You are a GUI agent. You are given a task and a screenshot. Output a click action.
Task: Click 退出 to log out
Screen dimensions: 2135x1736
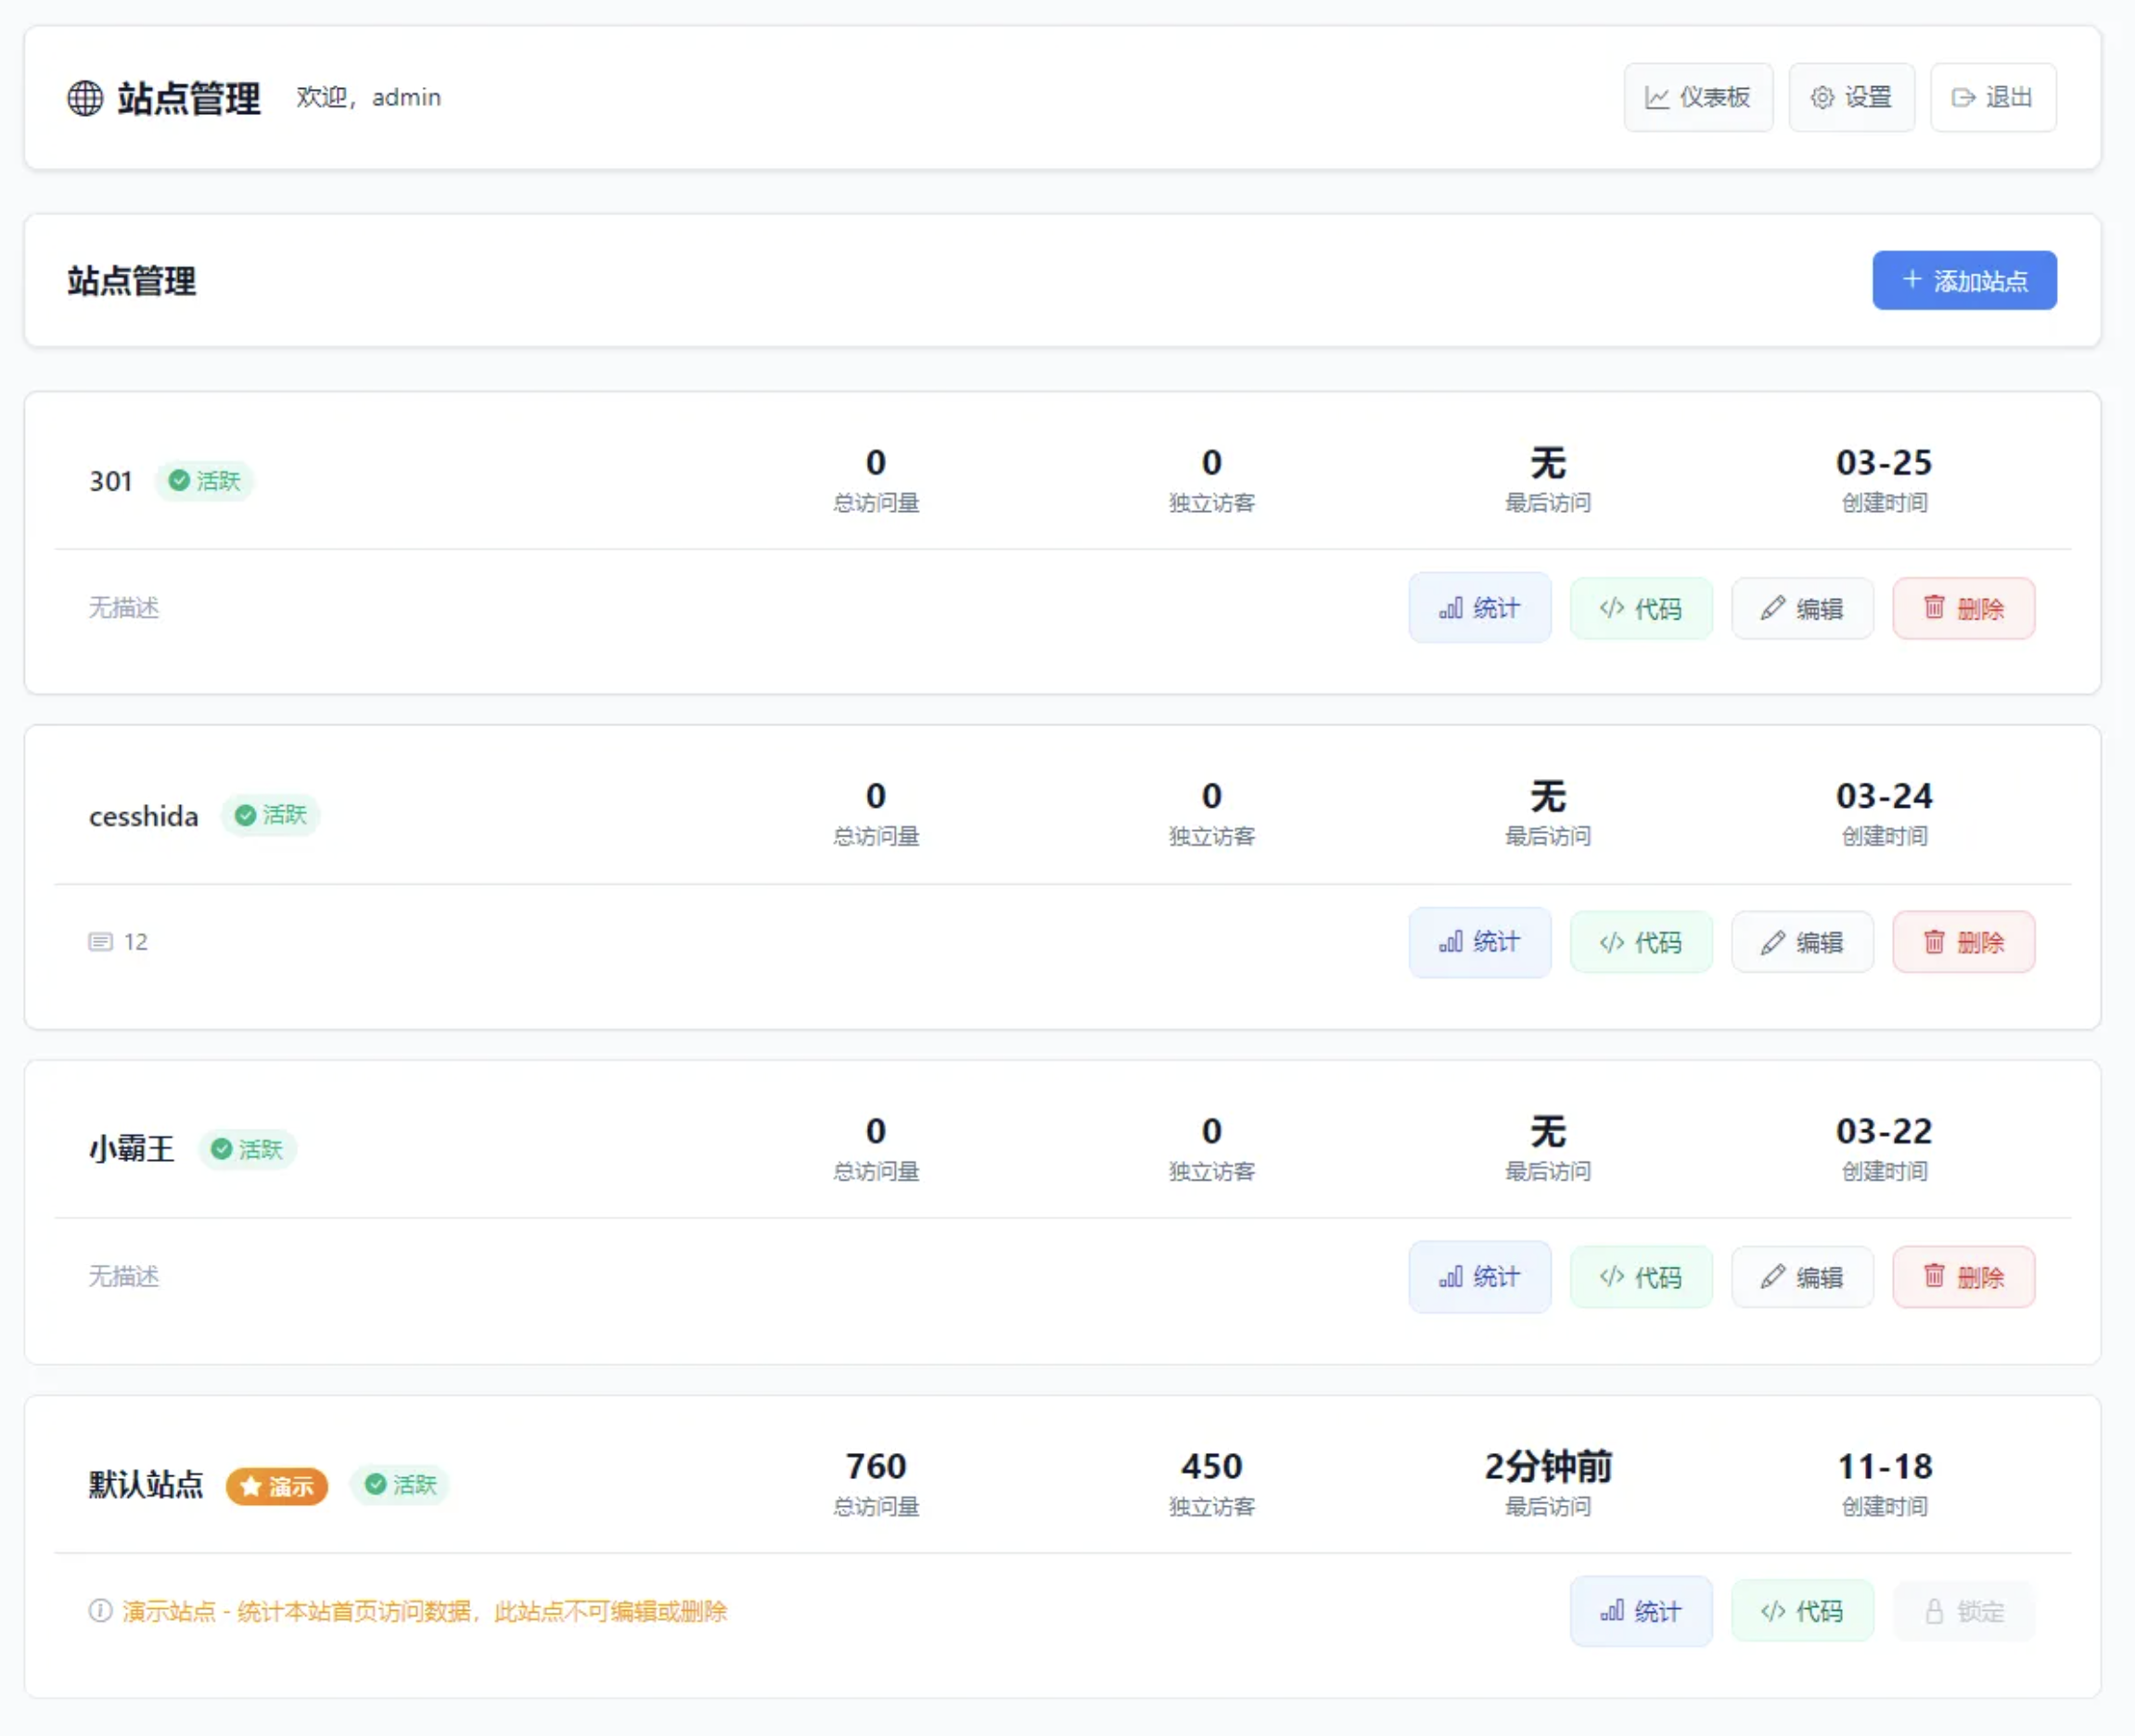pos(1993,97)
